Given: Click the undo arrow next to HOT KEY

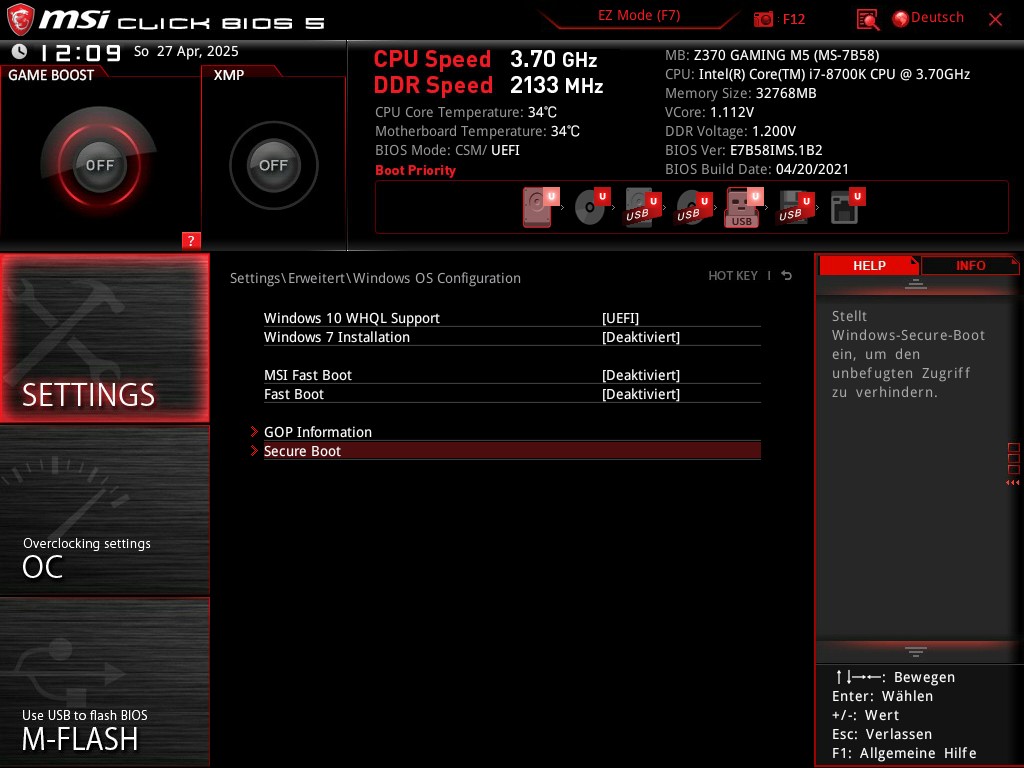Looking at the screenshot, I should 786,276.
